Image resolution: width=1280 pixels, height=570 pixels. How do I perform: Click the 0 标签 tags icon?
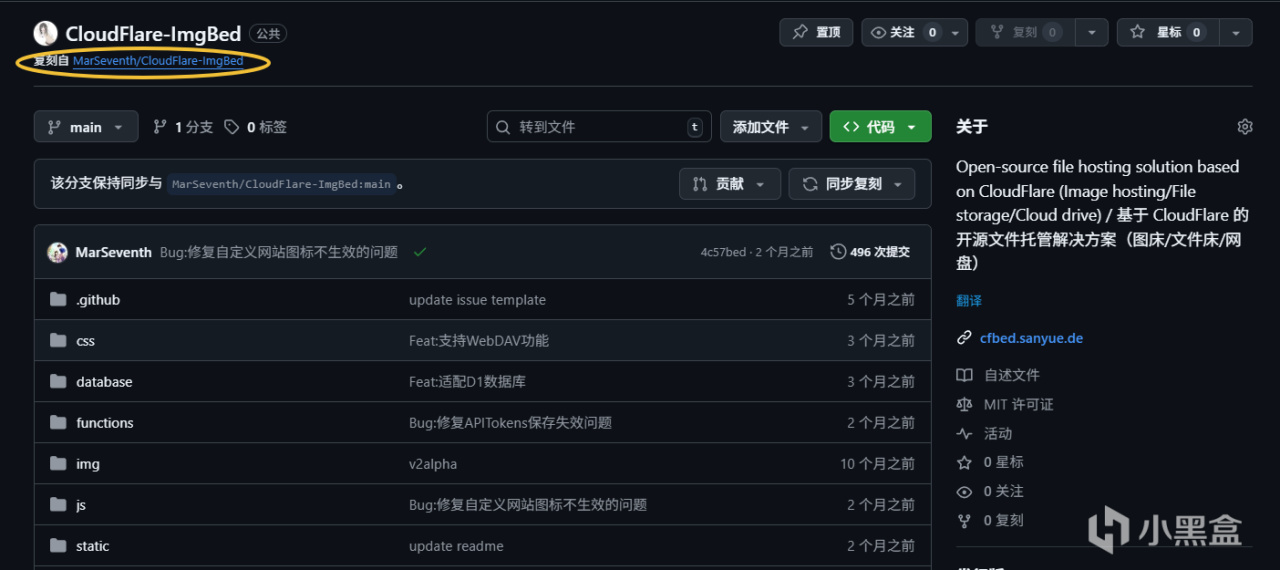[x=232, y=127]
